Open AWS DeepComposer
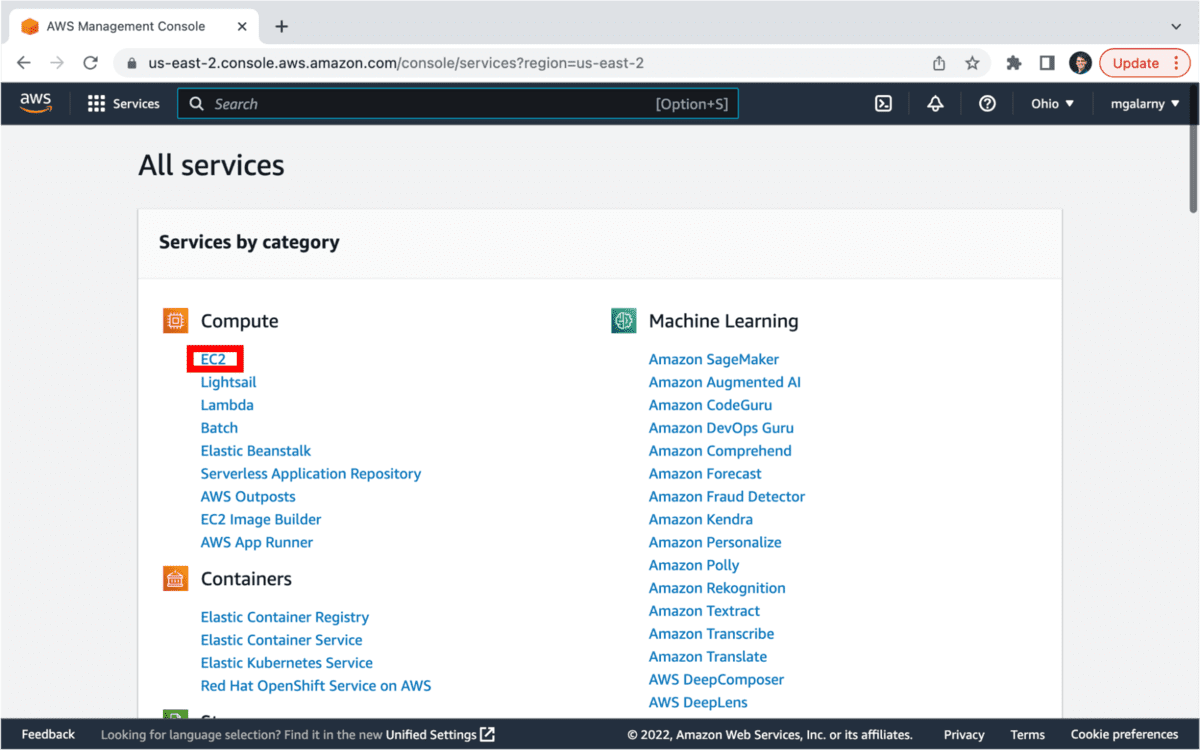 pos(716,680)
